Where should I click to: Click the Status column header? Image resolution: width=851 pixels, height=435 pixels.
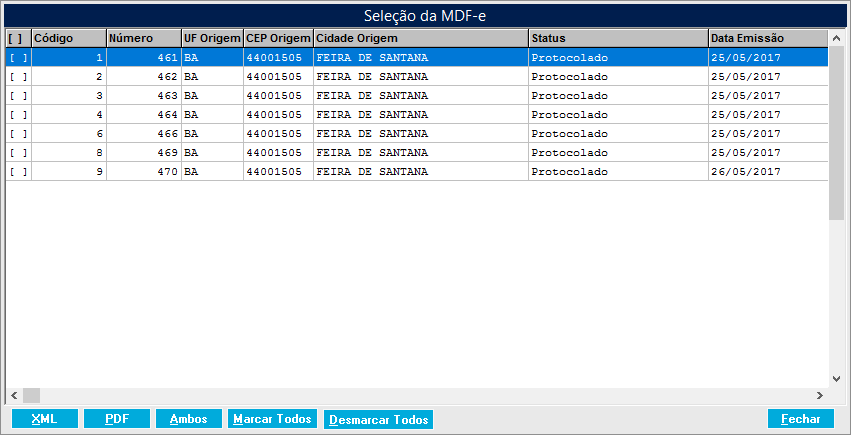coord(619,39)
